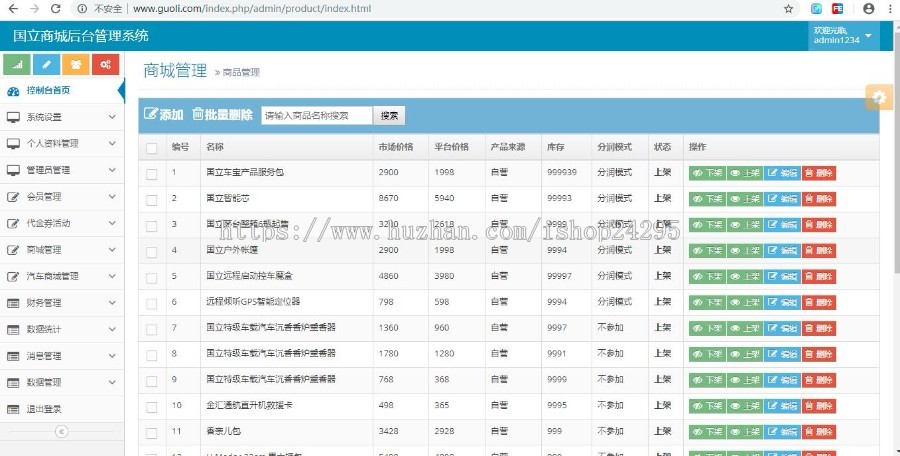
Task: Expand the 汽车商城管理 sidebar menu
Action: pyautogui.click(x=61, y=276)
